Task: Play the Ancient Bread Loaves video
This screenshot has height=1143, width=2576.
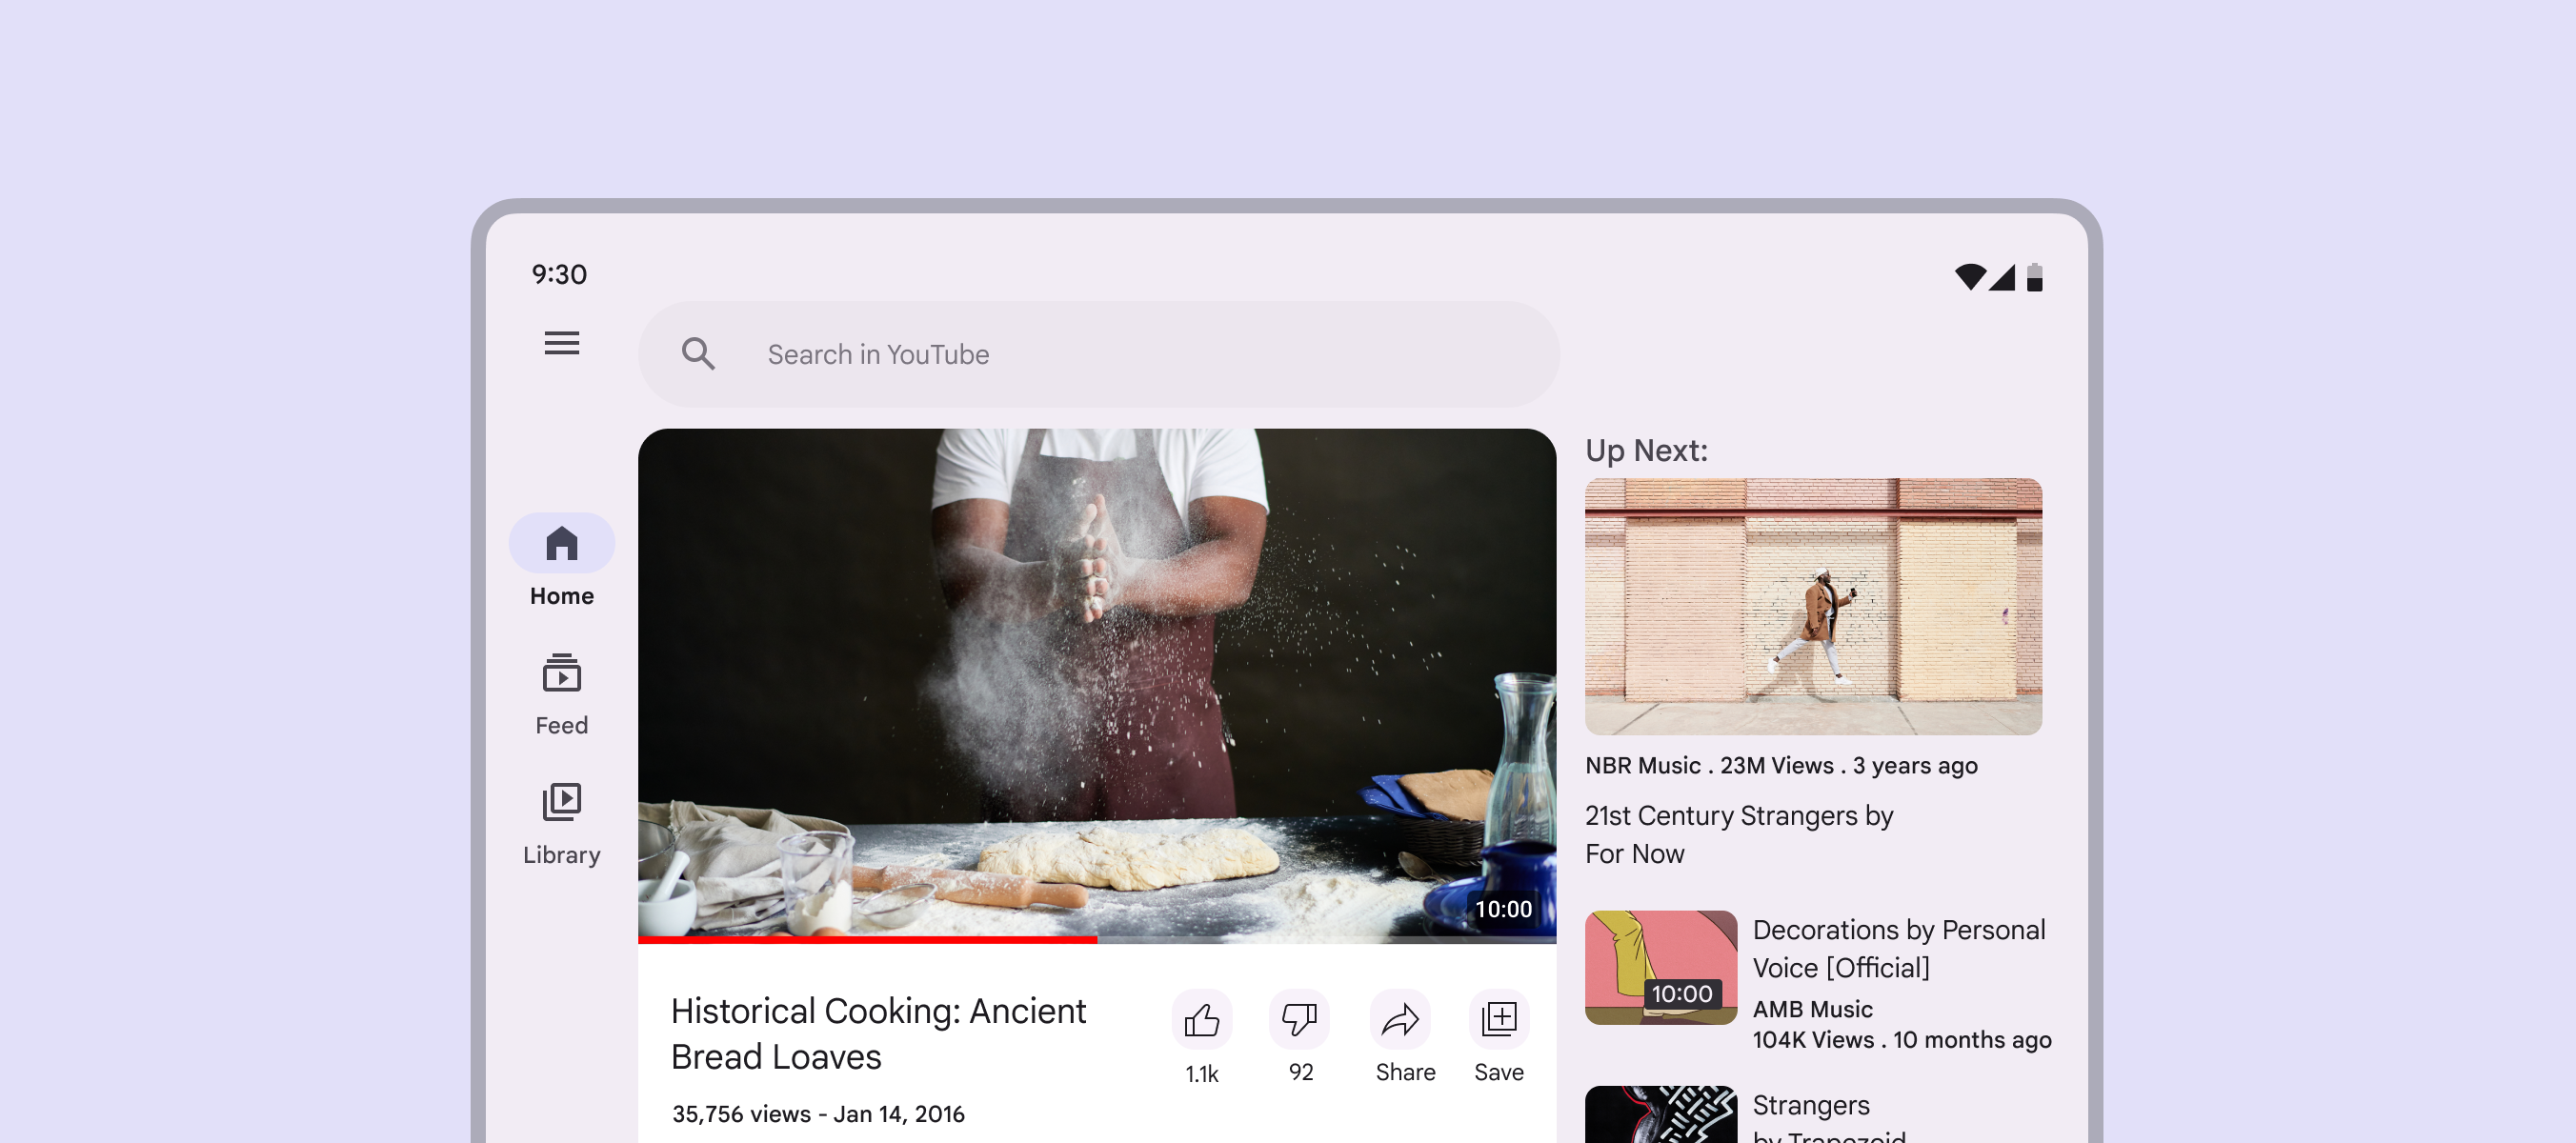Action: point(1096,684)
